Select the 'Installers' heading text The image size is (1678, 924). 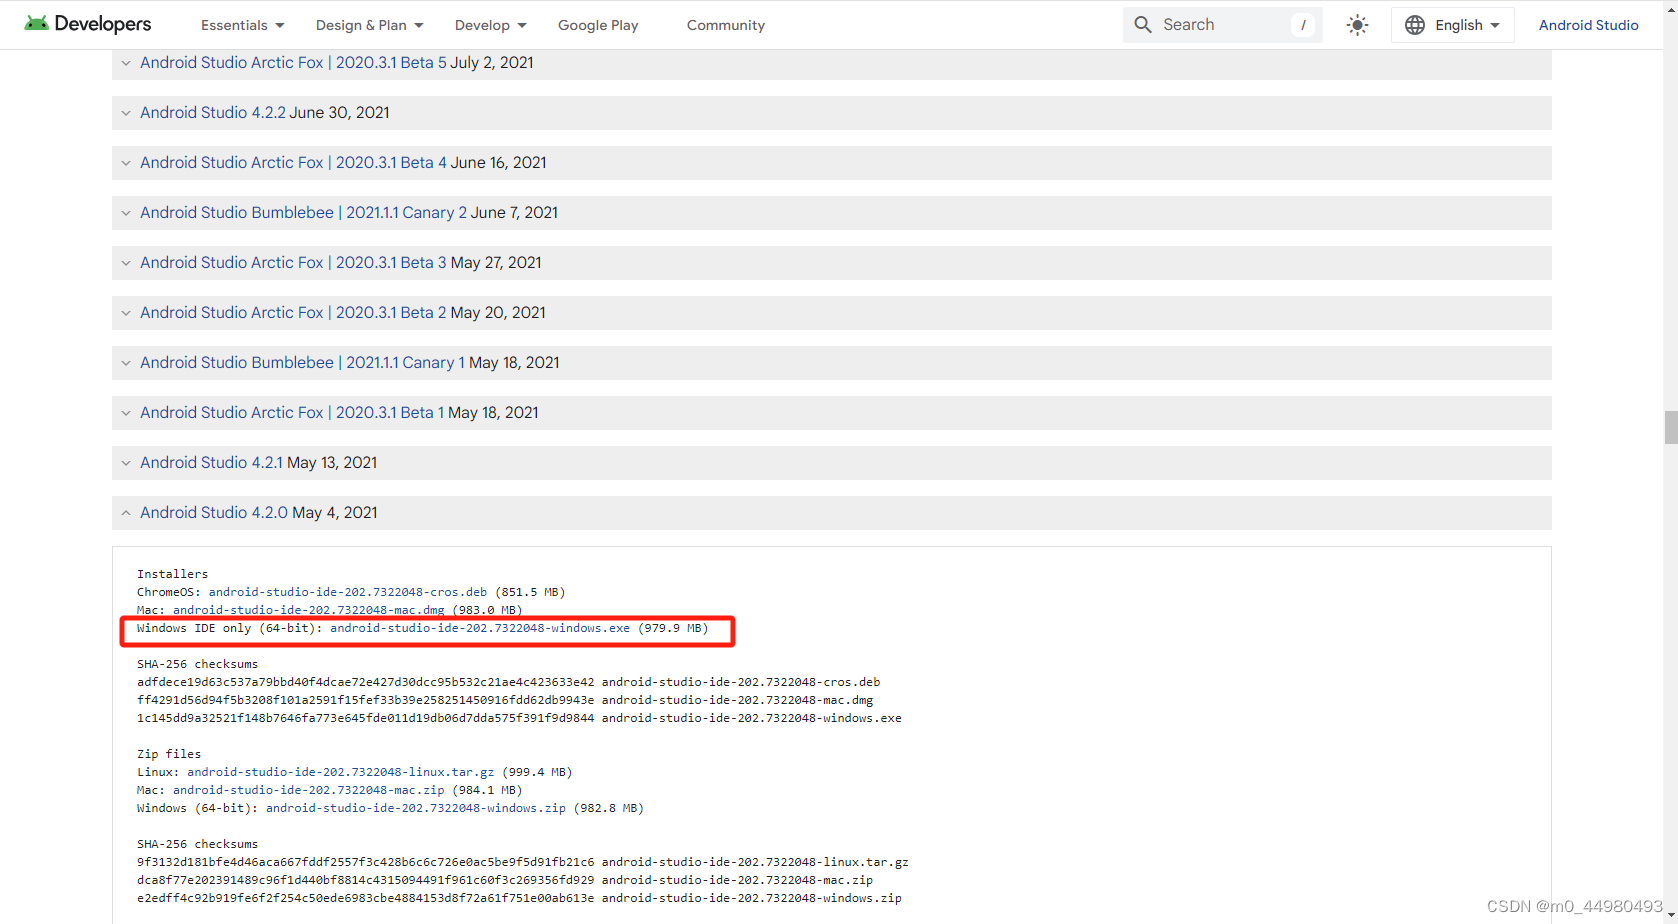(173, 574)
